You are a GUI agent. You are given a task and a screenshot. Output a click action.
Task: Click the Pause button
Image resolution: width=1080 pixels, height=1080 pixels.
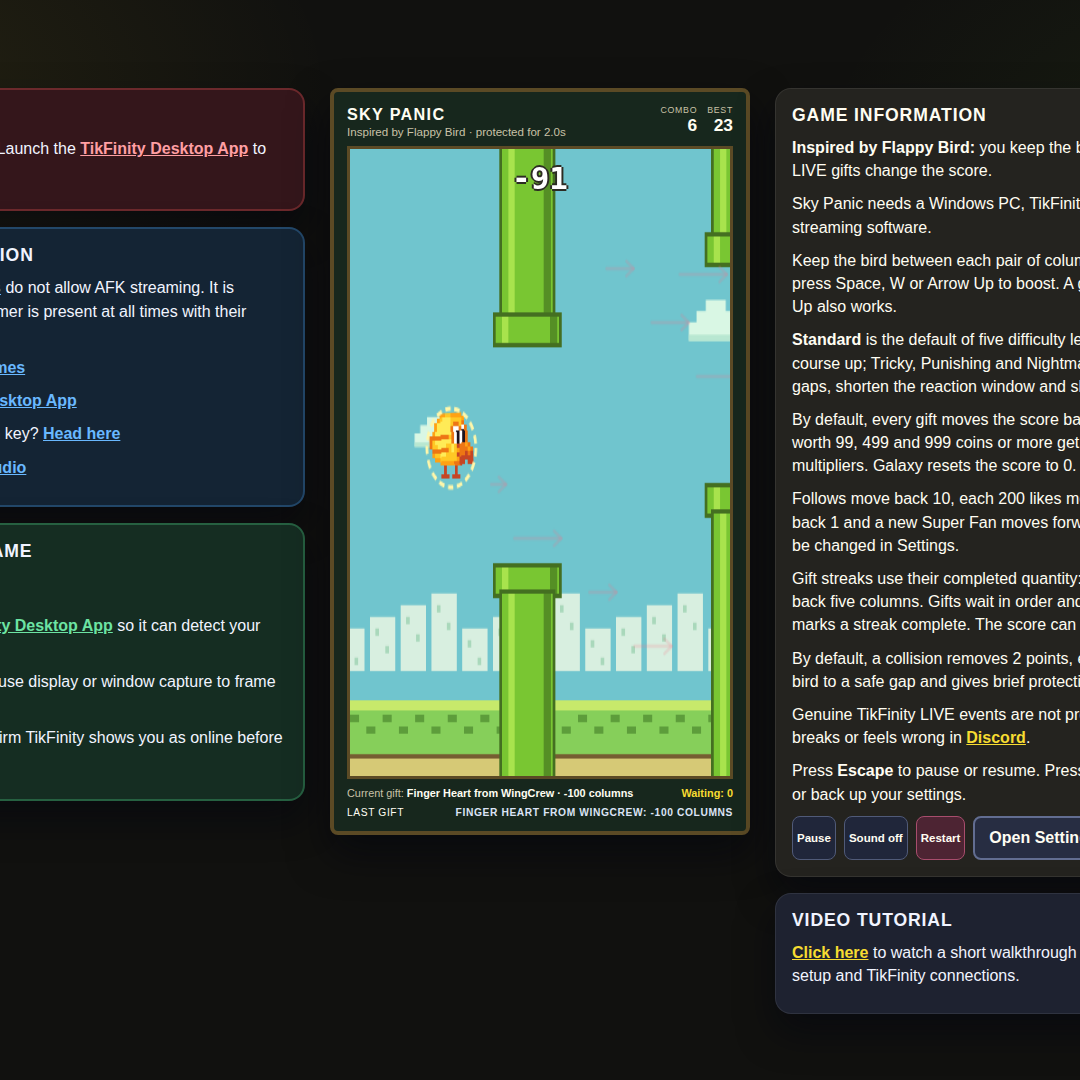pyautogui.click(x=813, y=838)
